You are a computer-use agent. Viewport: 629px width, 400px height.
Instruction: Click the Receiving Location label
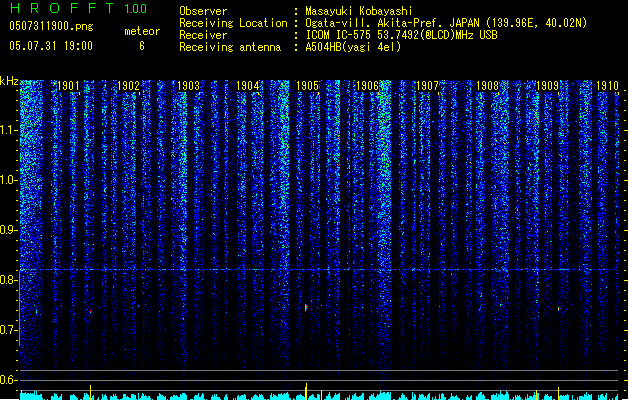pos(233,23)
